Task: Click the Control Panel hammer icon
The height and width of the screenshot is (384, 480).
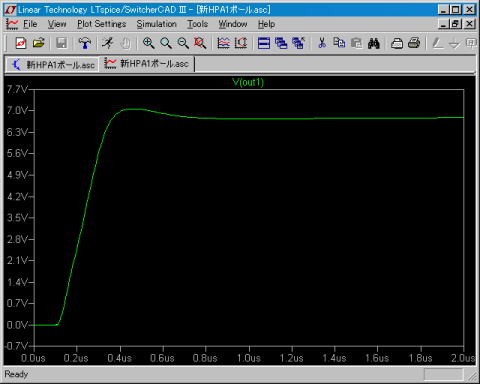Action: click(85, 43)
